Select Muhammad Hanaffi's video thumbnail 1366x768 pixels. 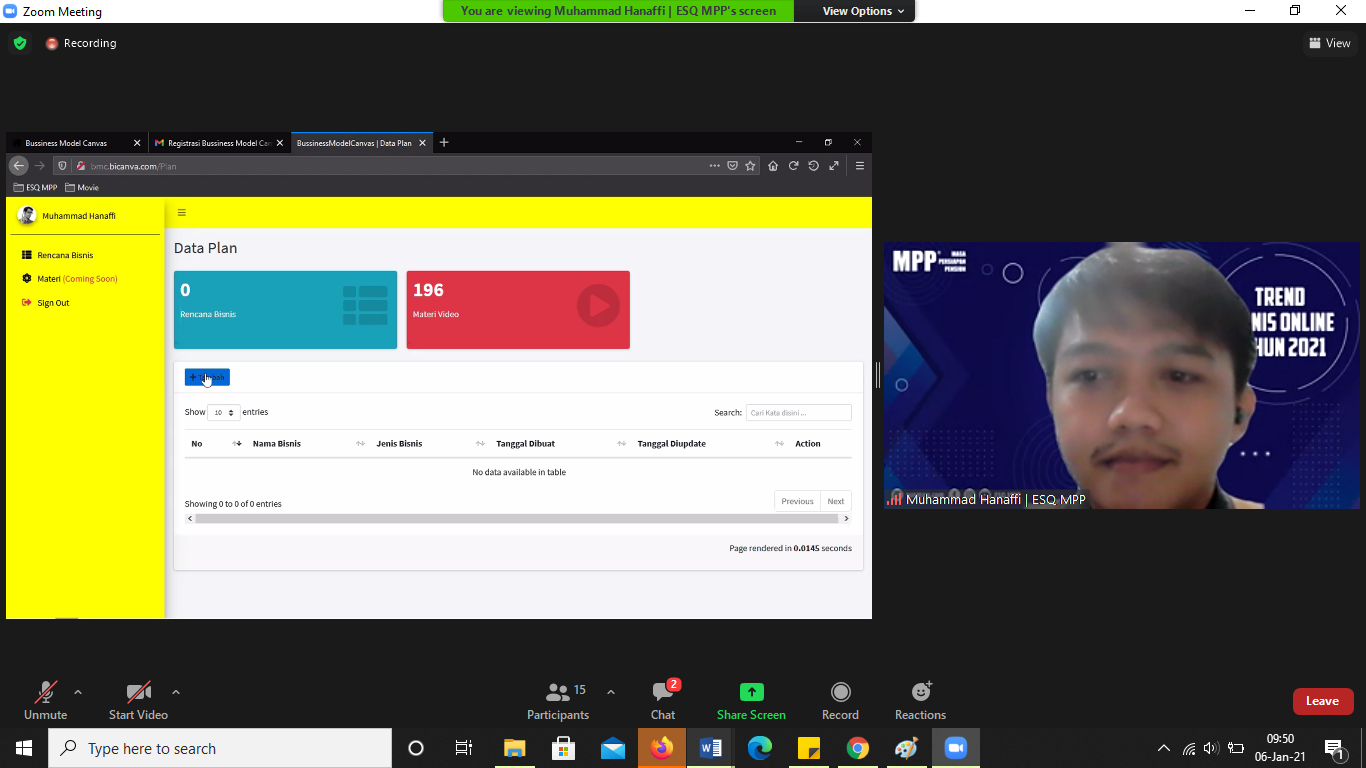point(1121,375)
